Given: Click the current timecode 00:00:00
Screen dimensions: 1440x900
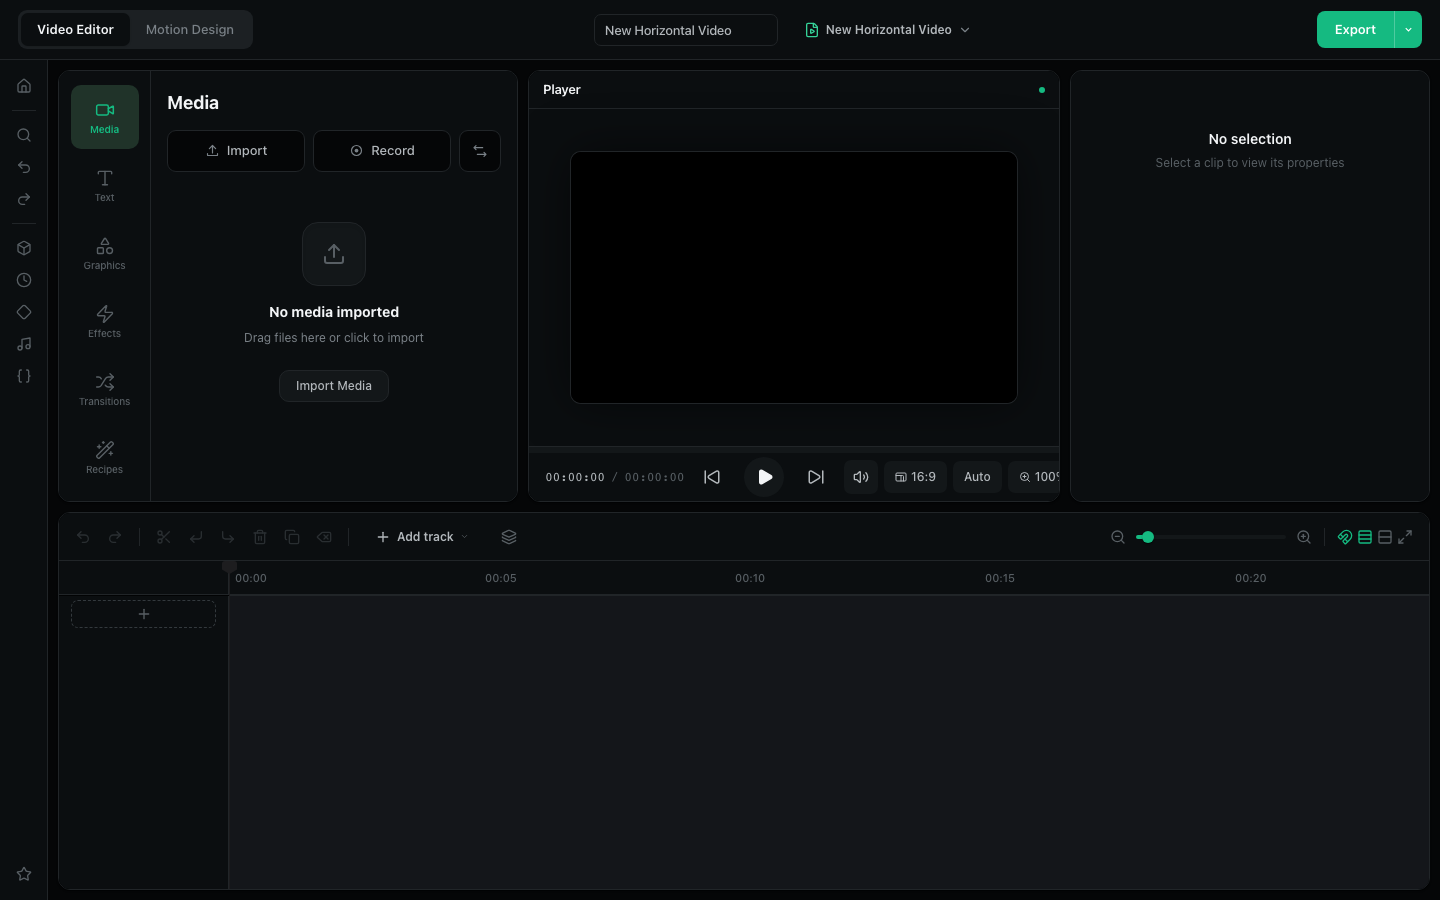Looking at the screenshot, I should coord(575,477).
